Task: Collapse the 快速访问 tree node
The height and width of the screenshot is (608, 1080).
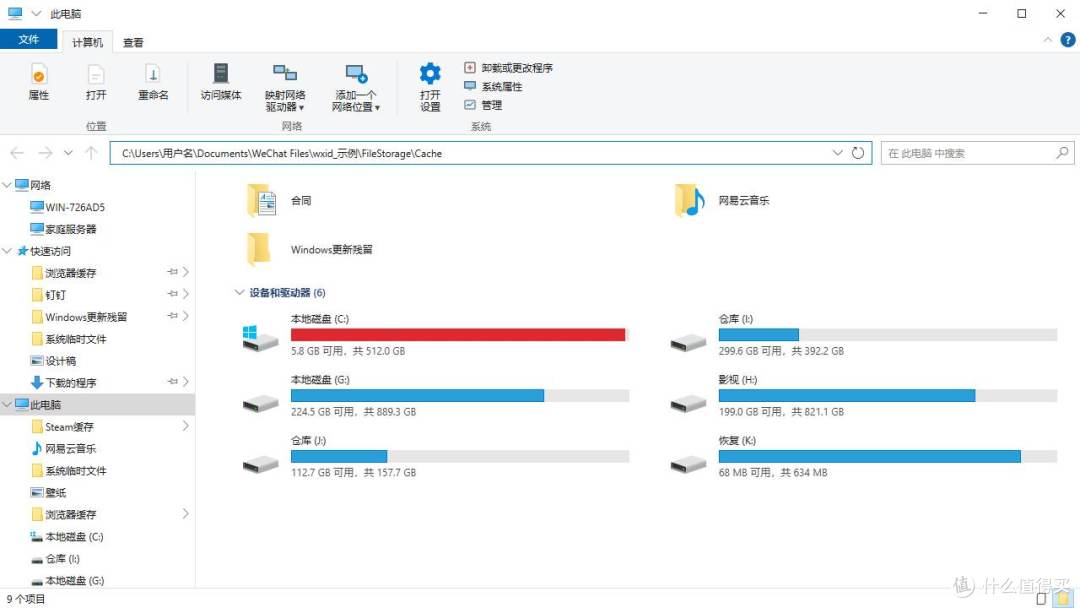Action: 7,251
